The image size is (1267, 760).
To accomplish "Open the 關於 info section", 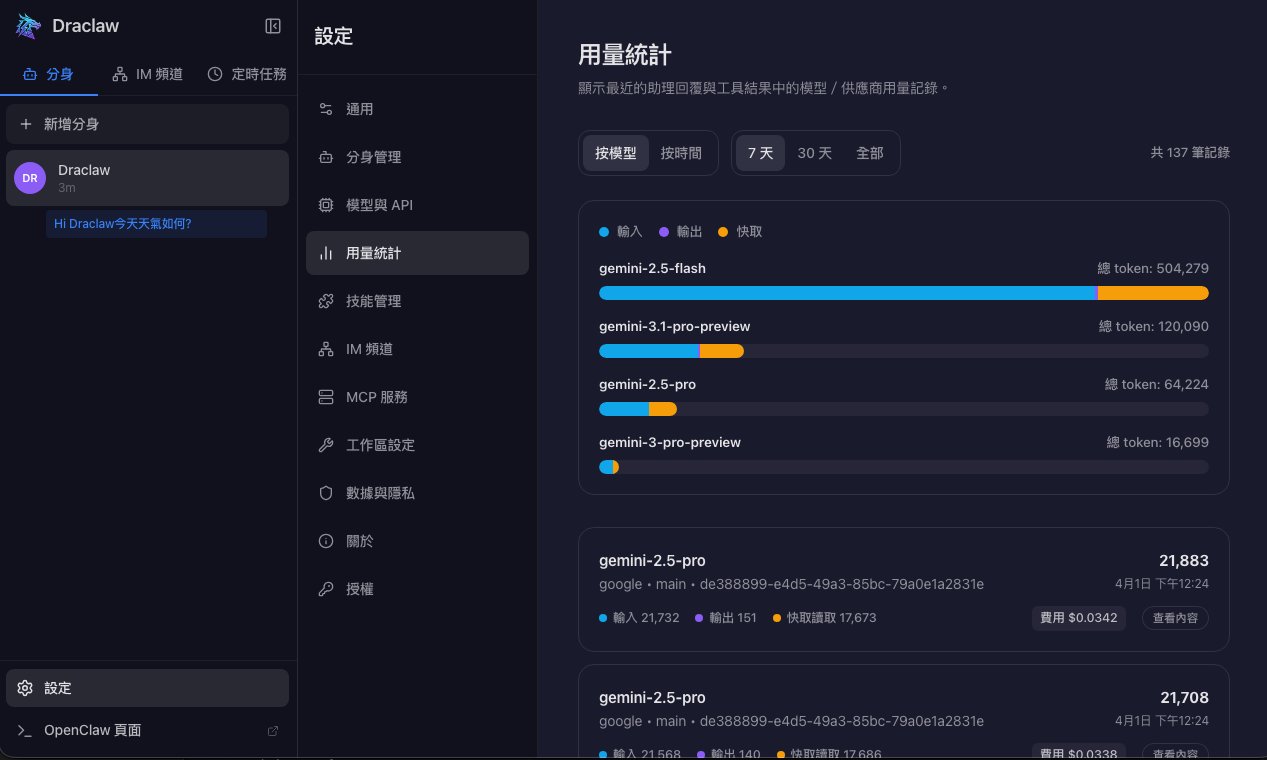I will click(x=359, y=541).
